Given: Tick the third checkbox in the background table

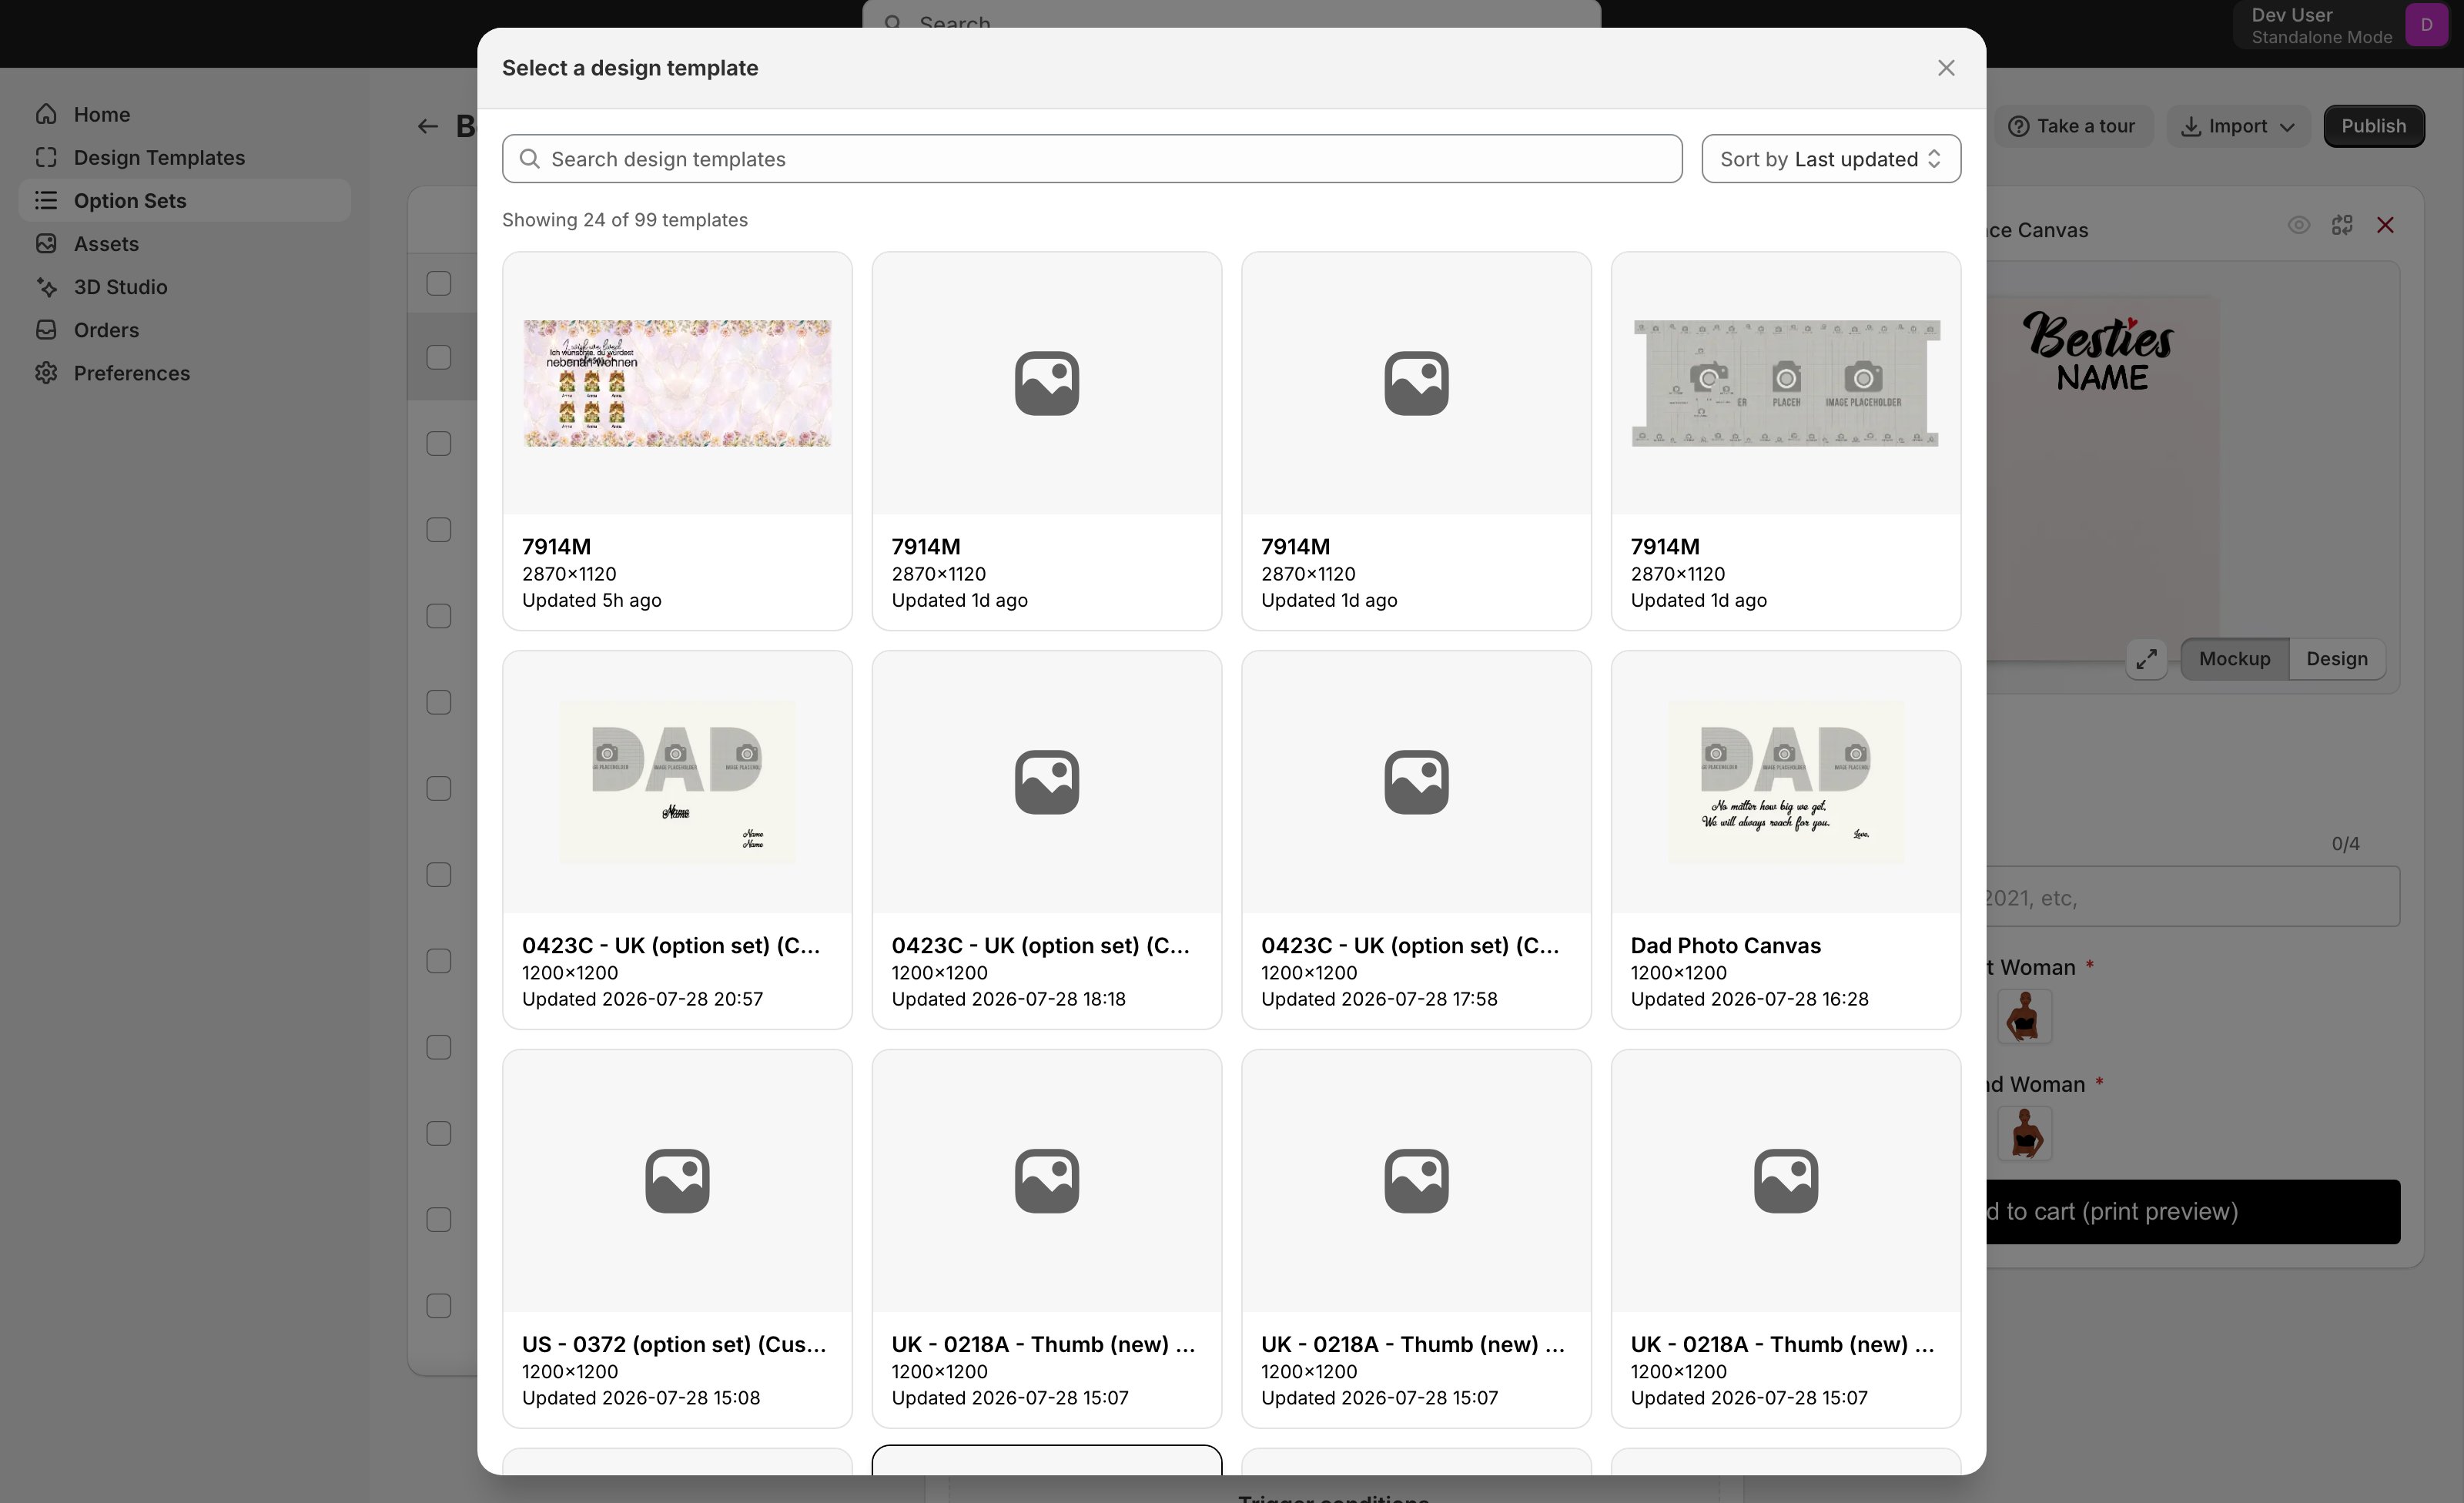Looking at the screenshot, I should [x=439, y=443].
